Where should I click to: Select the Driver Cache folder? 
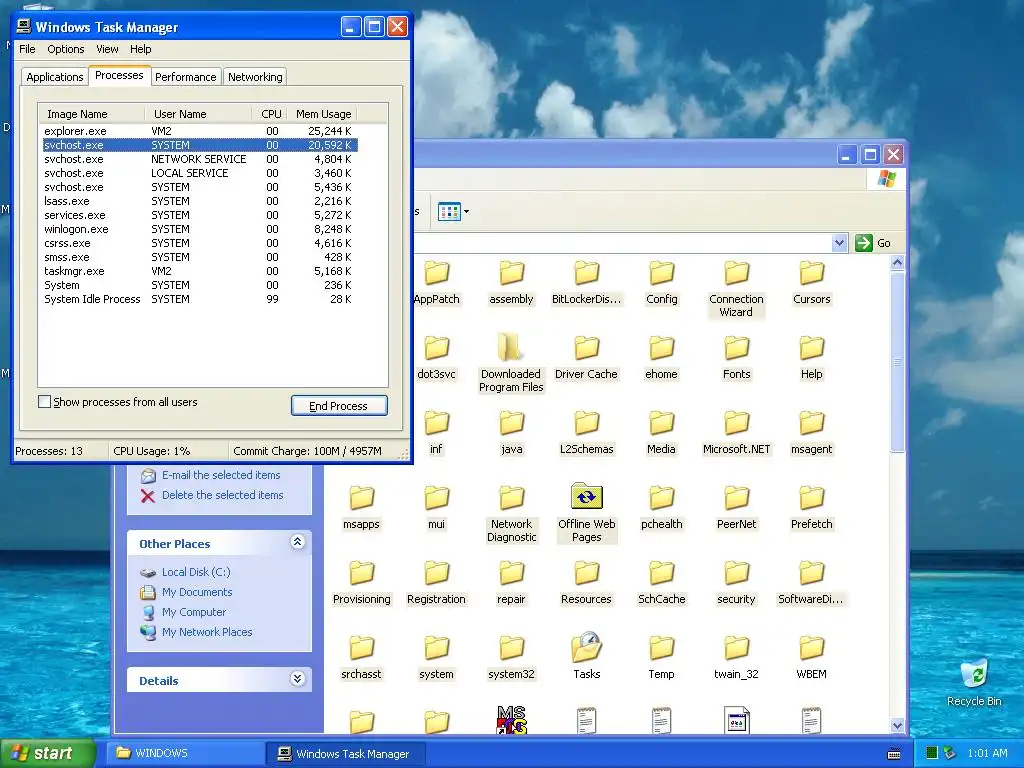[586, 359]
